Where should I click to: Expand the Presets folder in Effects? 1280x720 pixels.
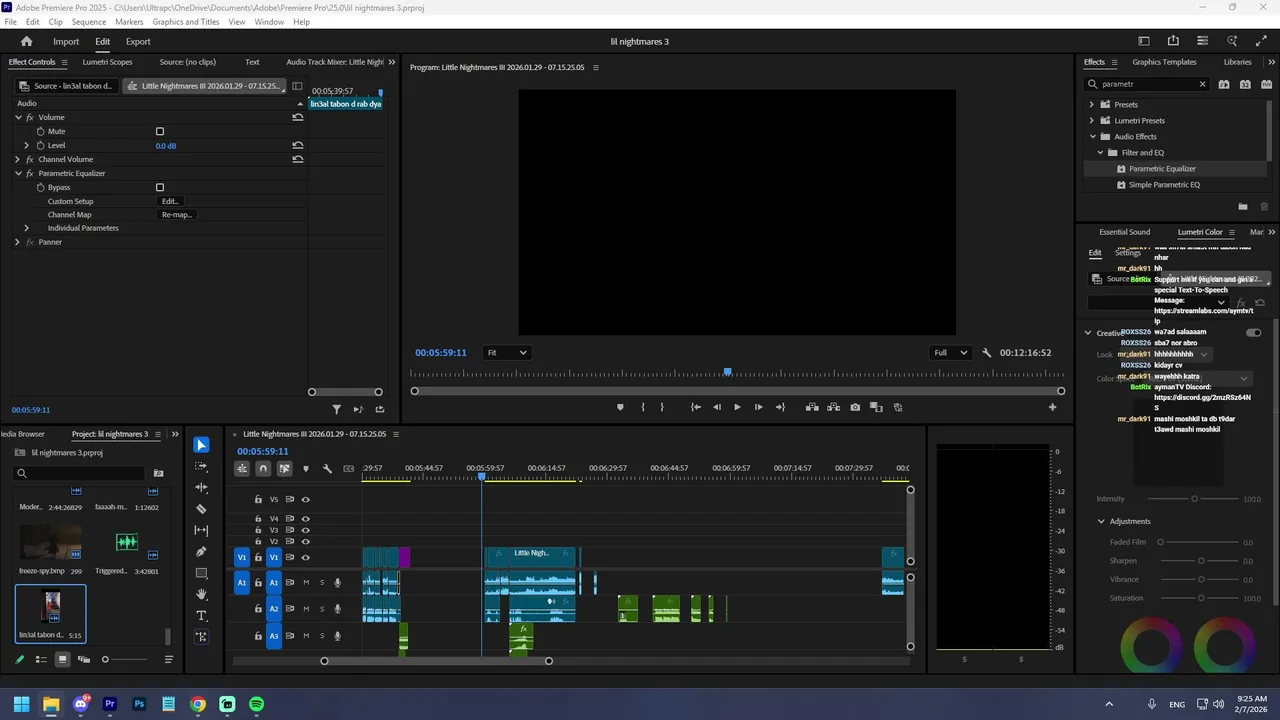pos(1092,104)
